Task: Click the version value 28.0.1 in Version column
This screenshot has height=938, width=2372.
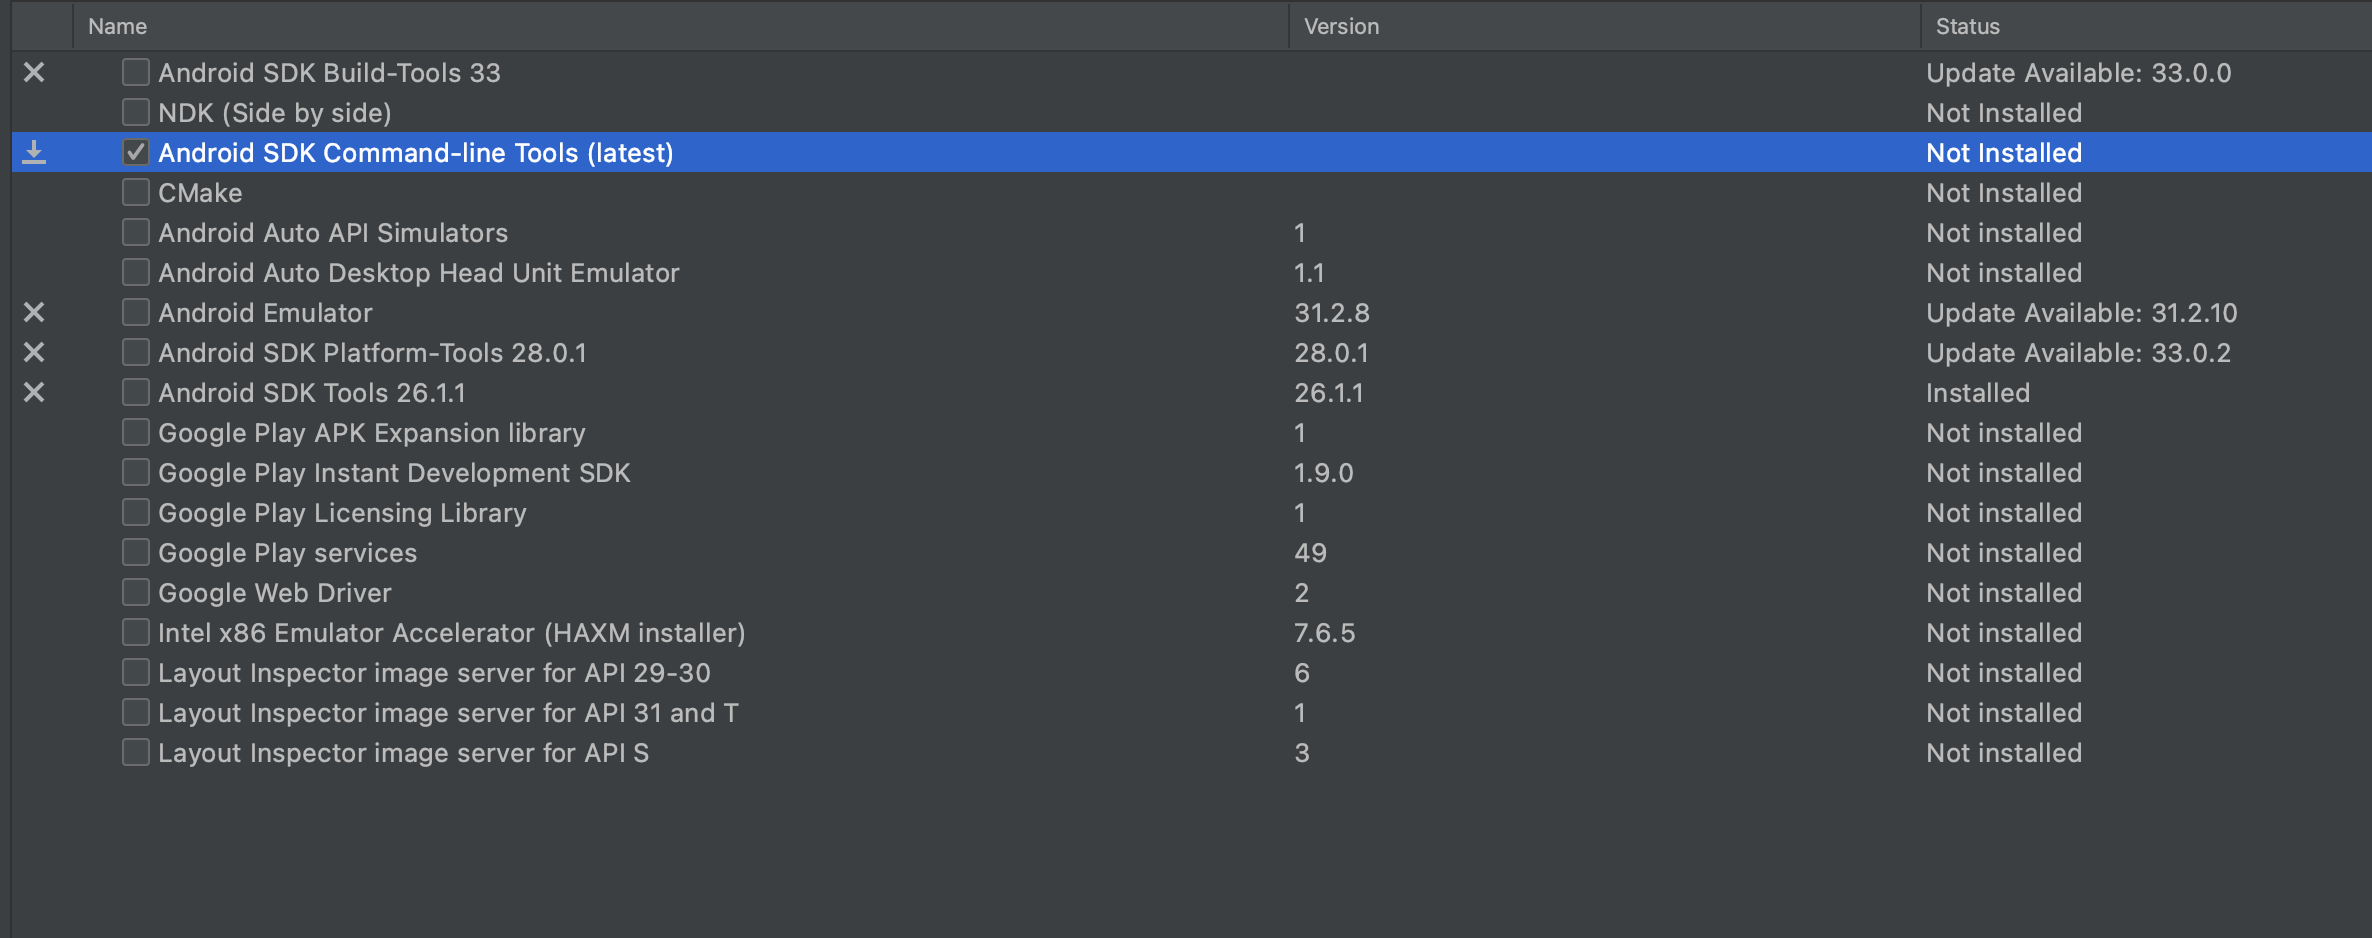Action: tap(1331, 353)
